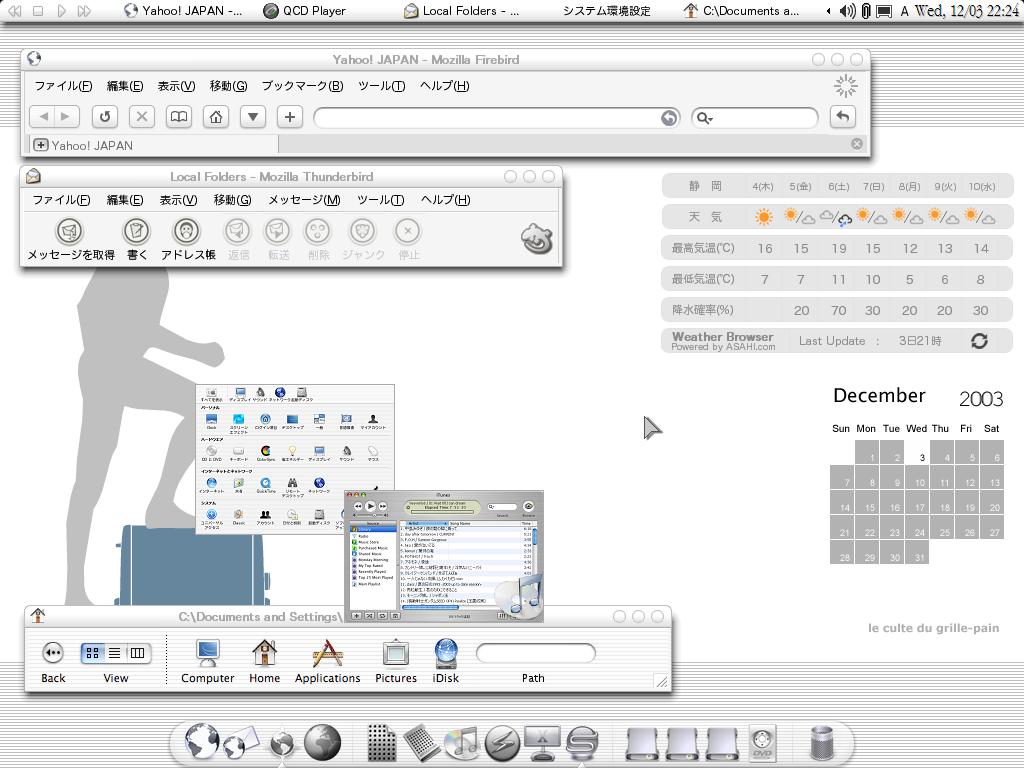
Task: Switch file browser to icon view
Action: [92, 652]
